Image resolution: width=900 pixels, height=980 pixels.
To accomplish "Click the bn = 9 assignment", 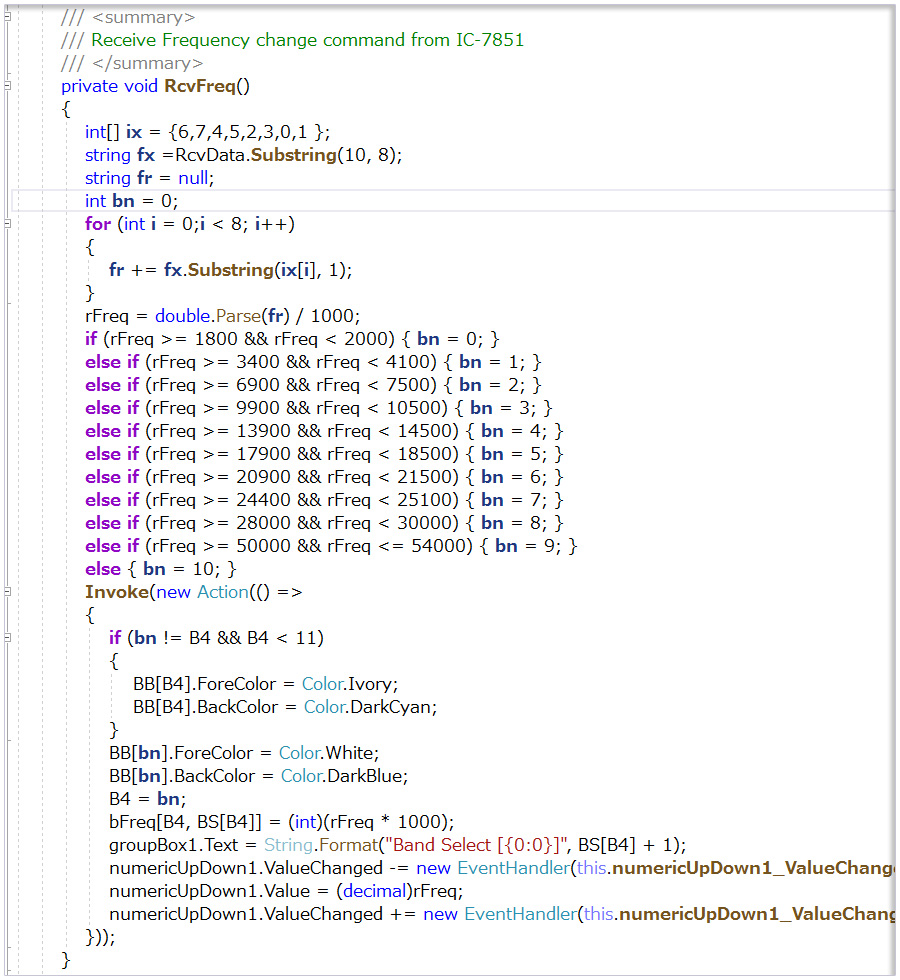I will click(x=530, y=546).
